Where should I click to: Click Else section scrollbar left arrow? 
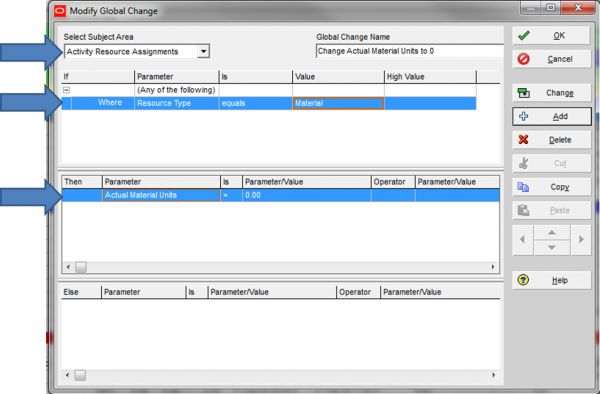coord(68,375)
